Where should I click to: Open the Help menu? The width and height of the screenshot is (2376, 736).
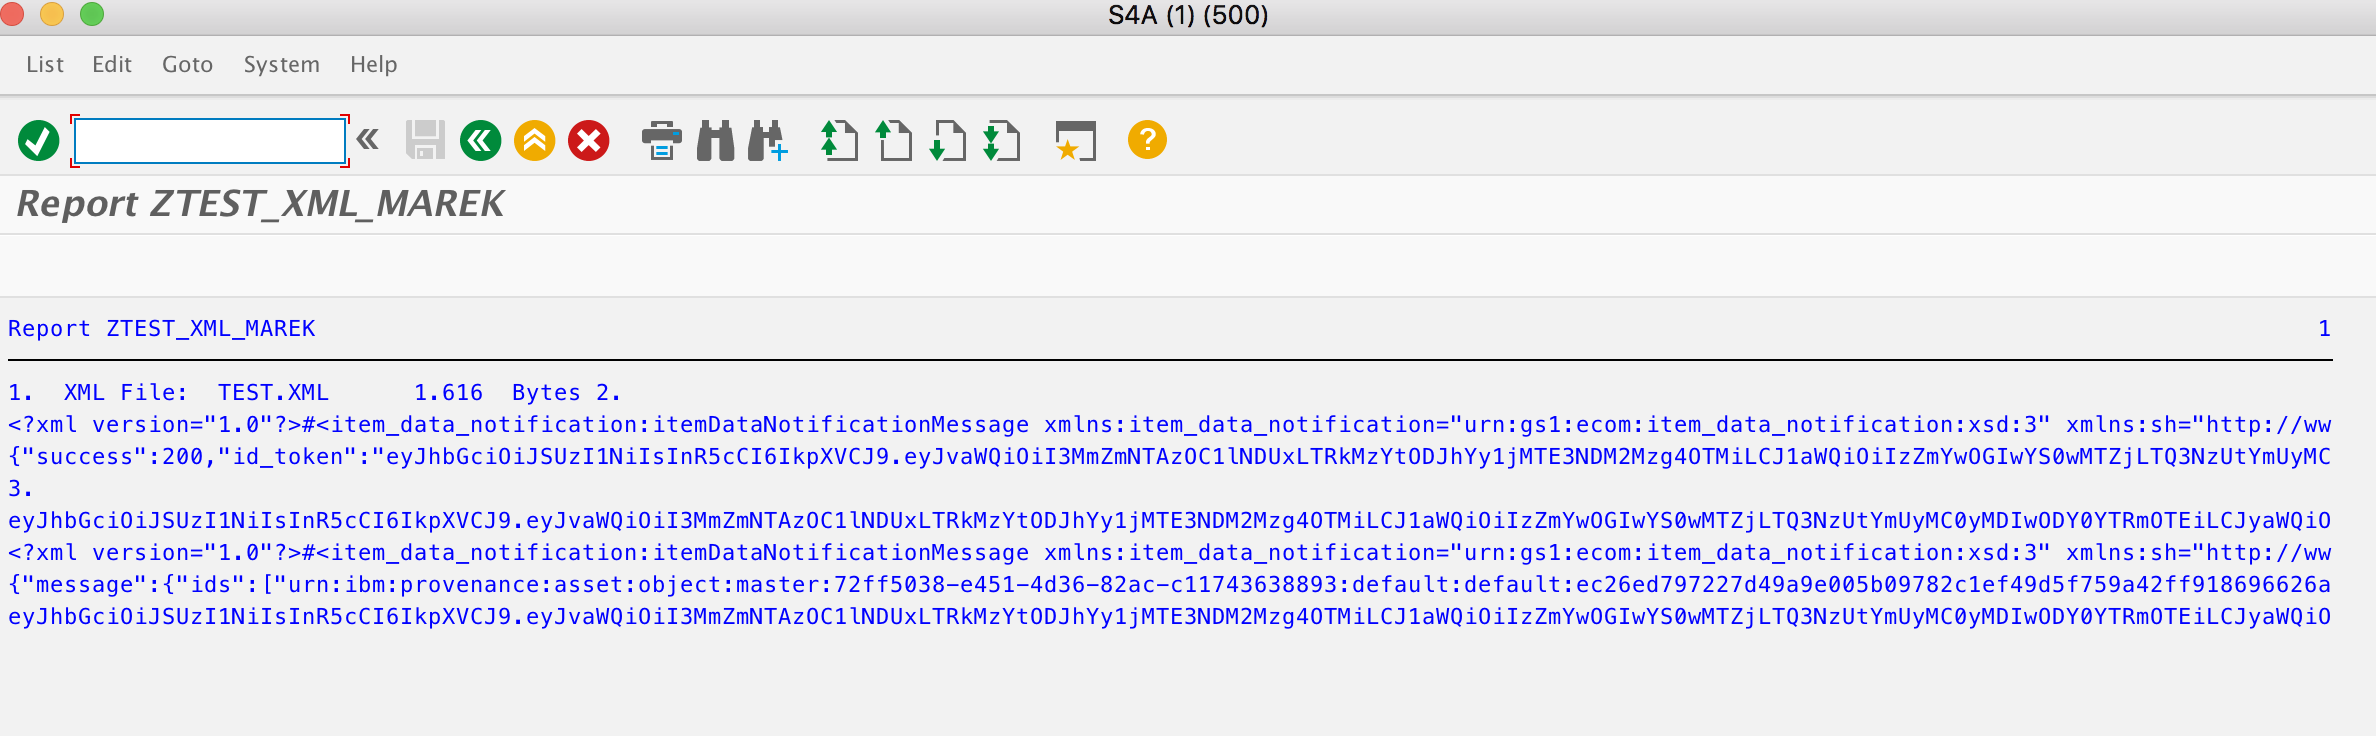coord(374,64)
